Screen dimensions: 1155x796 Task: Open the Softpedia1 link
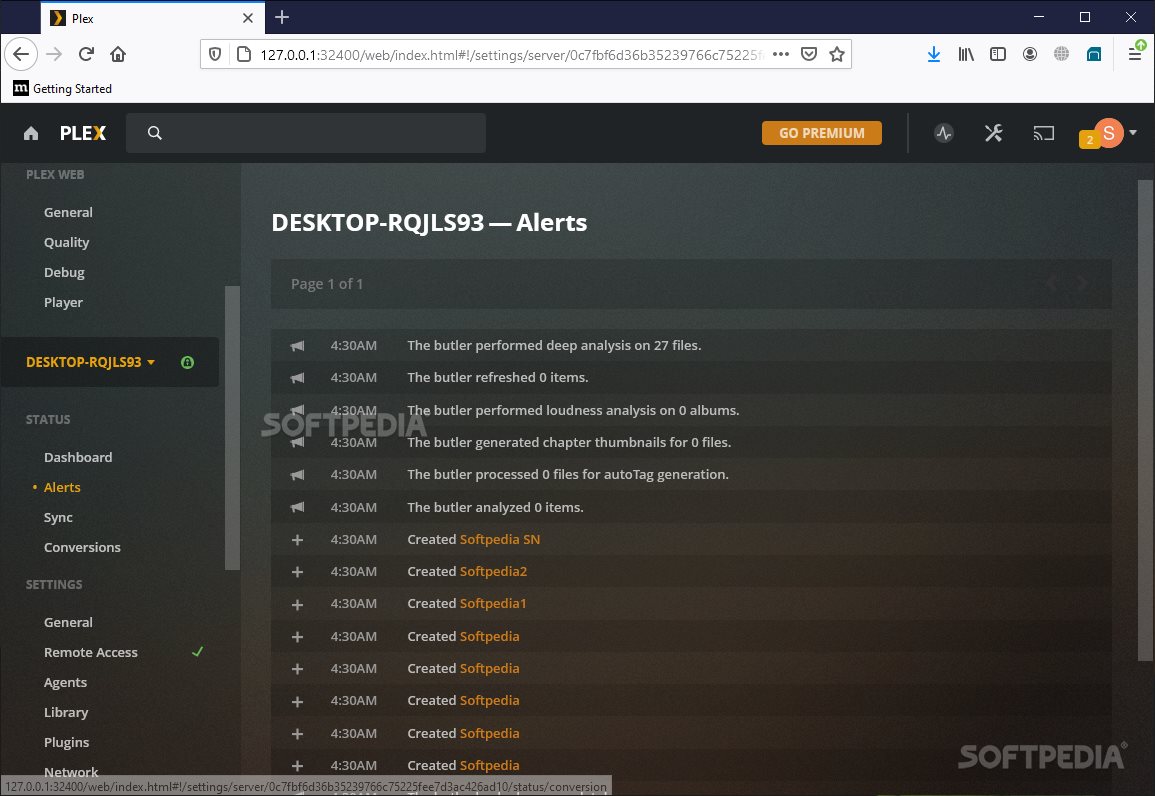(x=493, y=604)
